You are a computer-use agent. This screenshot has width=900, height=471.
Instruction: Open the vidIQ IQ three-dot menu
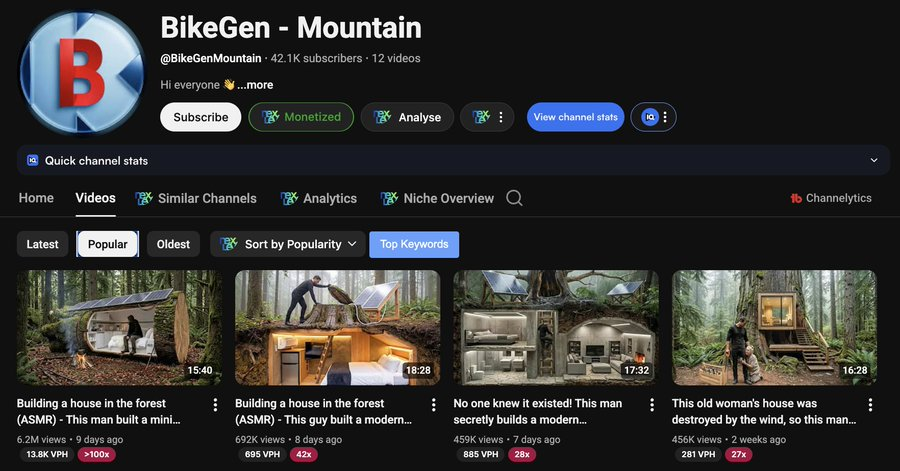654,117
